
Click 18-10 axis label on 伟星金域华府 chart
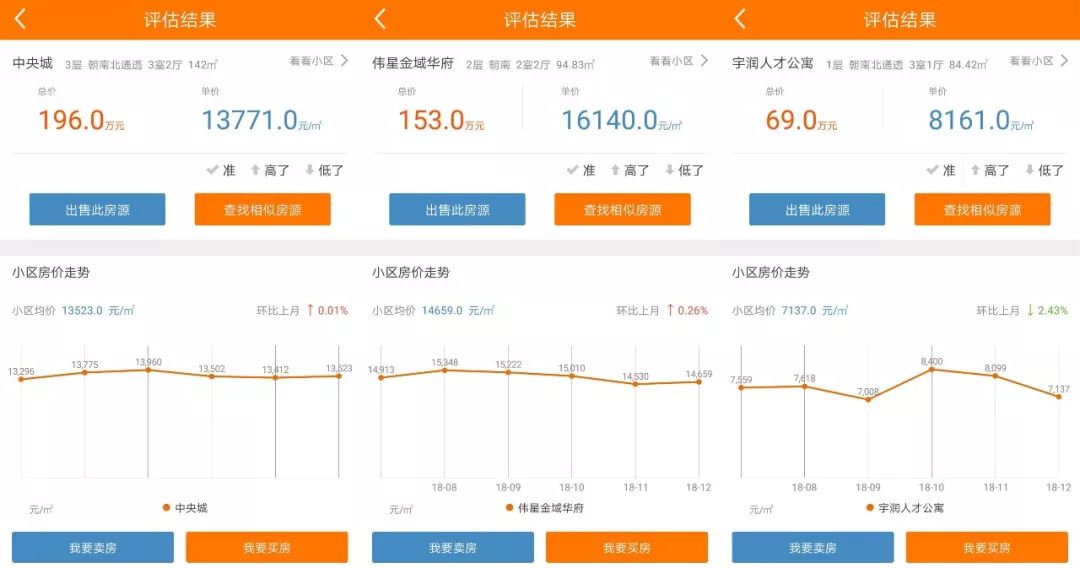point(572,487)
